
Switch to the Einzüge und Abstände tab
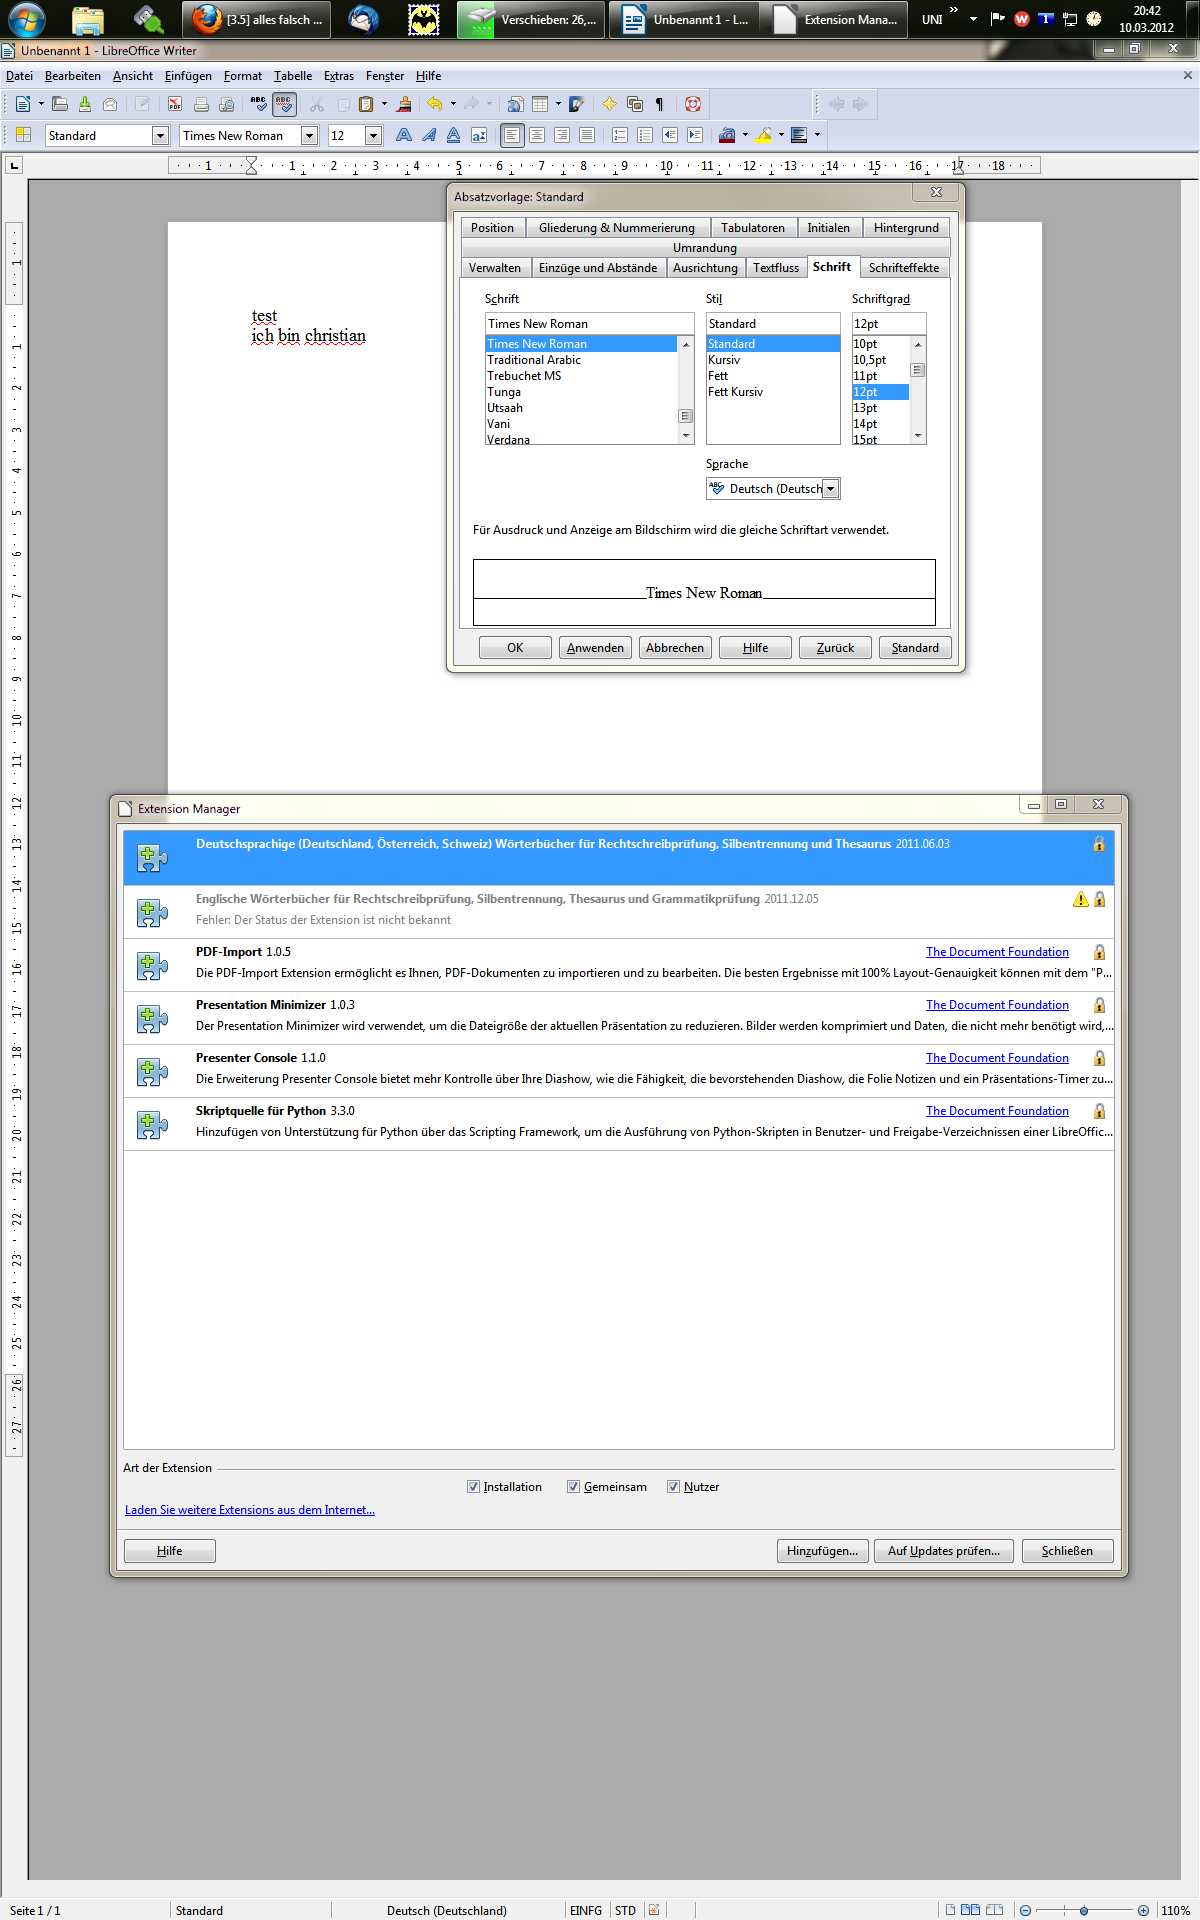598,268
